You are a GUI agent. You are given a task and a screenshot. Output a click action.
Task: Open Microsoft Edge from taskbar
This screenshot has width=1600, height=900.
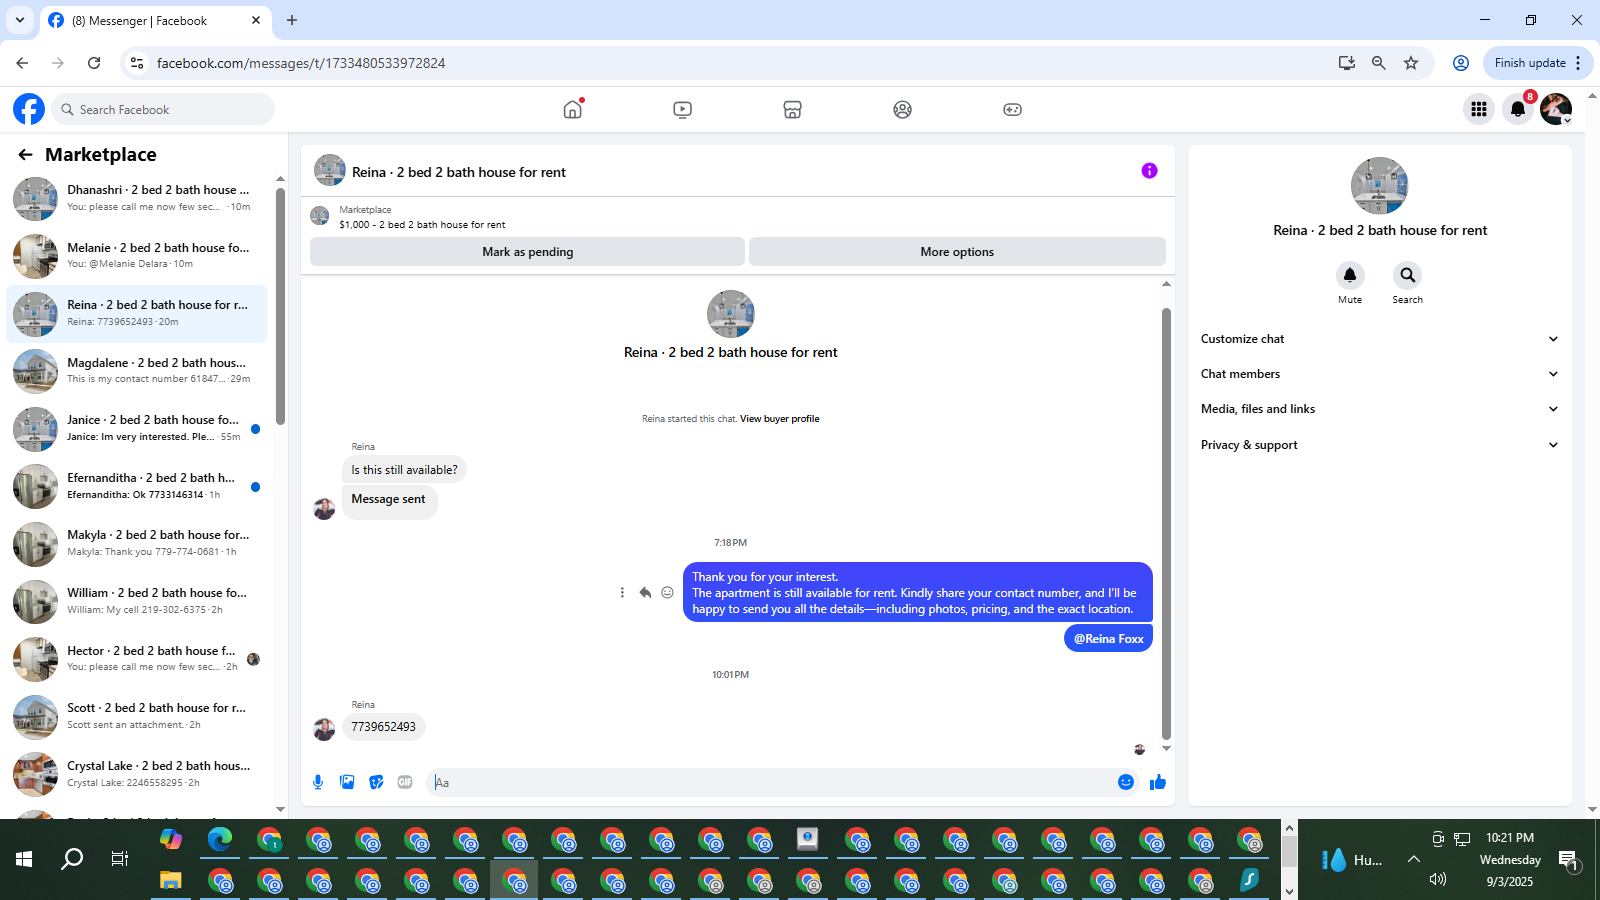(220, 839)
